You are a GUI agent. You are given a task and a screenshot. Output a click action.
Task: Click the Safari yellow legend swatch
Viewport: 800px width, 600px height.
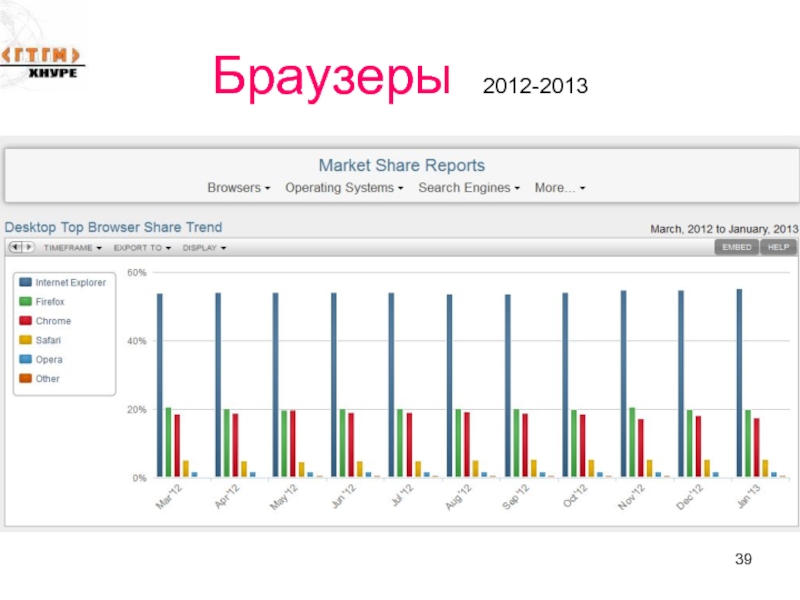[24, 340]
